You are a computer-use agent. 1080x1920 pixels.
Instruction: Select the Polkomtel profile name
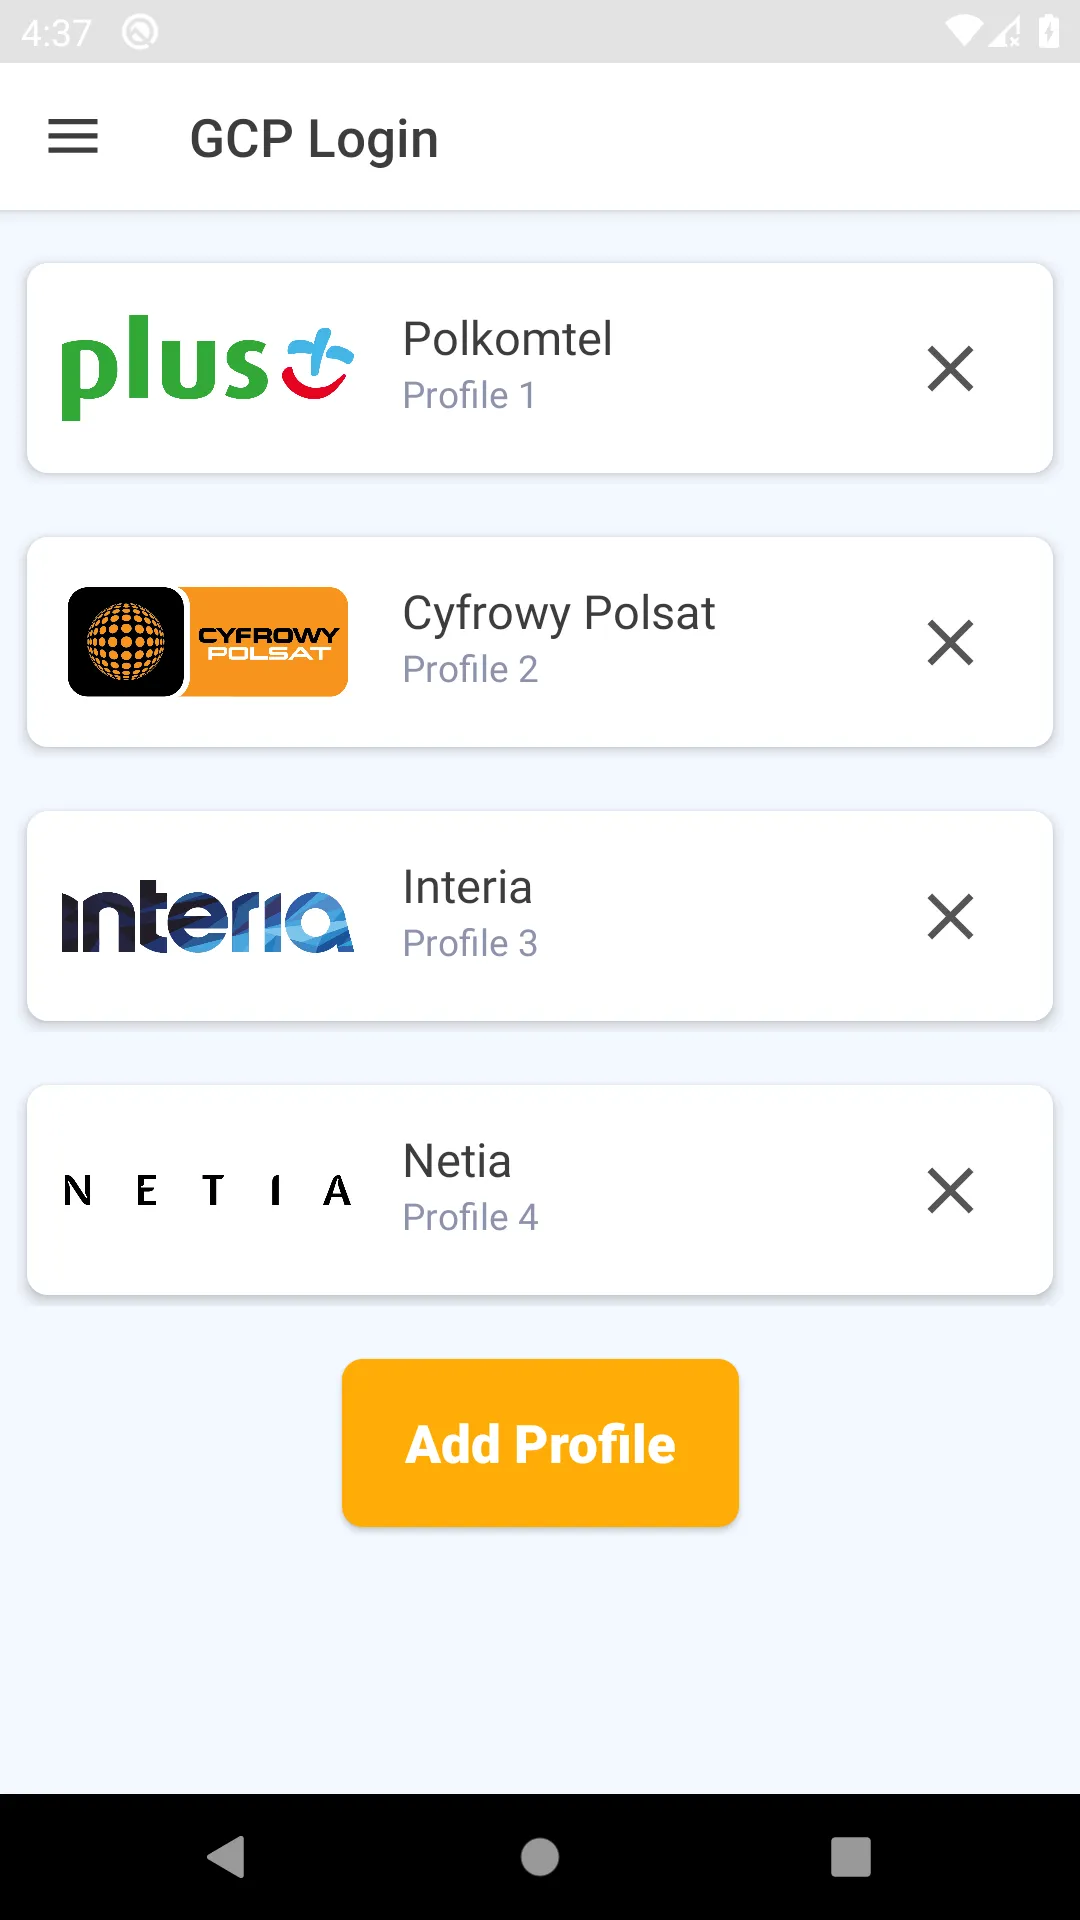click(507, 339)
